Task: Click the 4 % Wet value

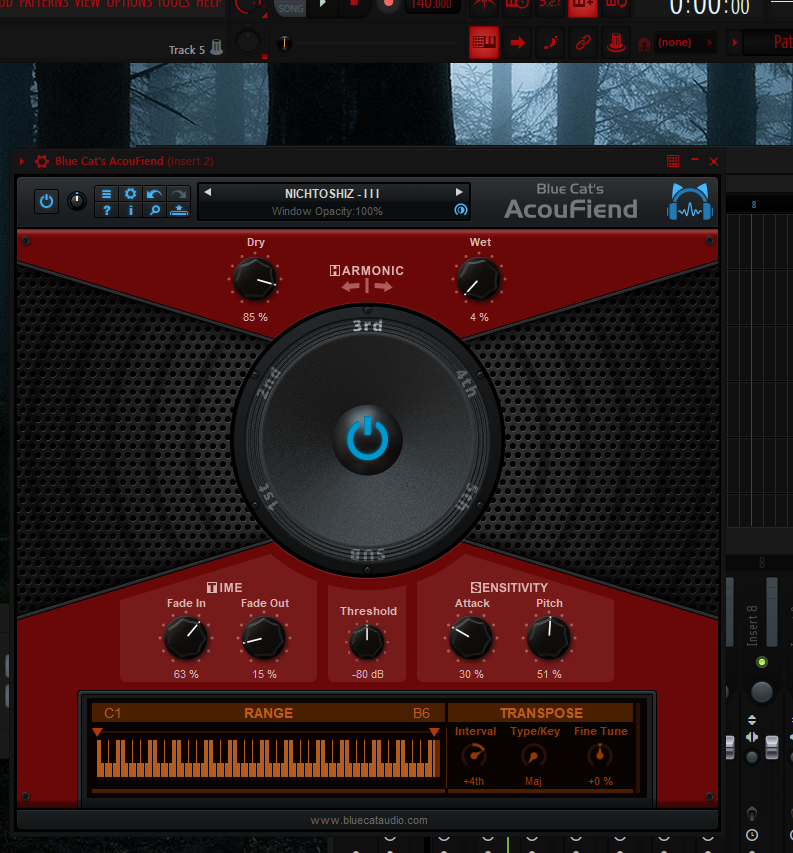Action: coord(479,317)
